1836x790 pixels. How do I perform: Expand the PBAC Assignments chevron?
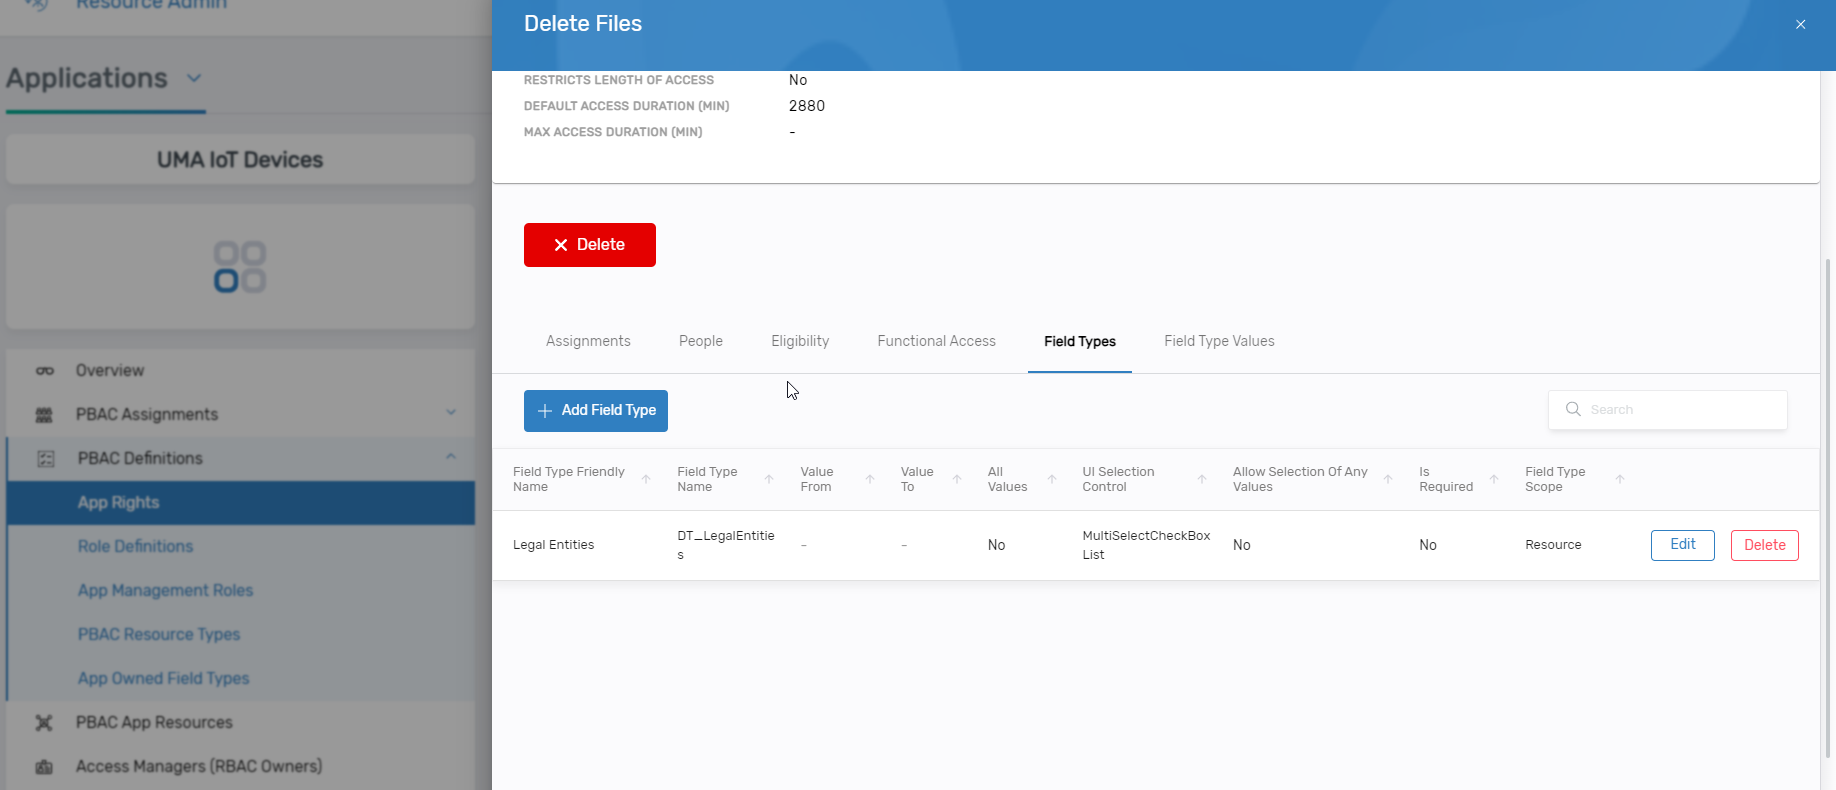pos(451,412)
